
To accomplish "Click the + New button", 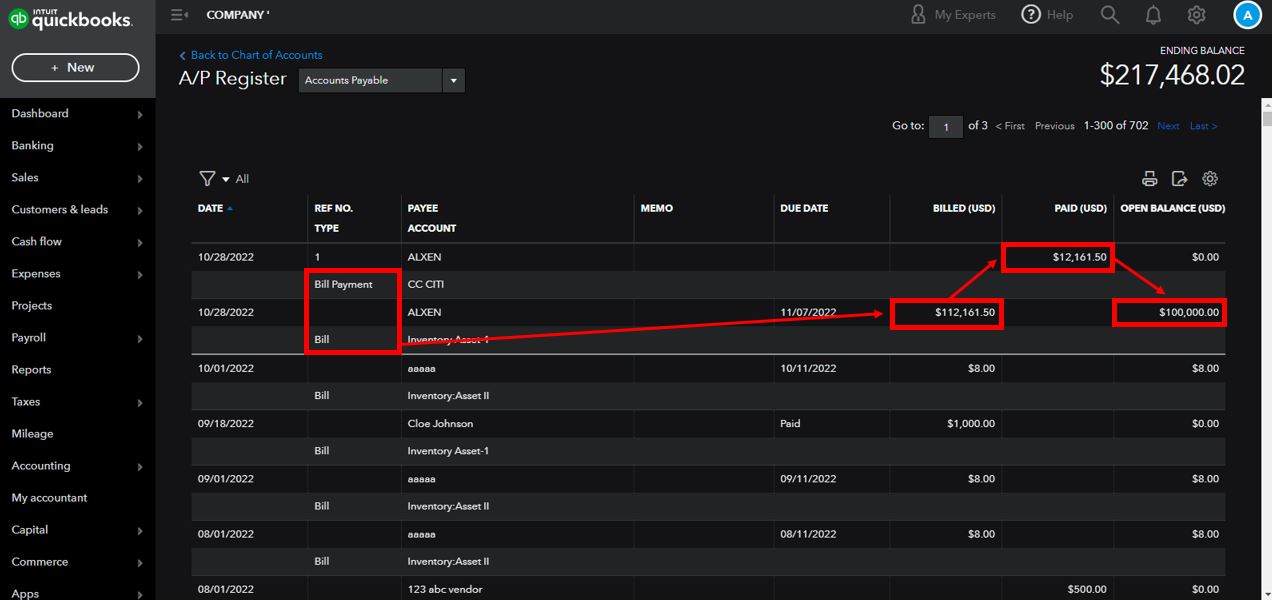I will [x=75, y=68].
